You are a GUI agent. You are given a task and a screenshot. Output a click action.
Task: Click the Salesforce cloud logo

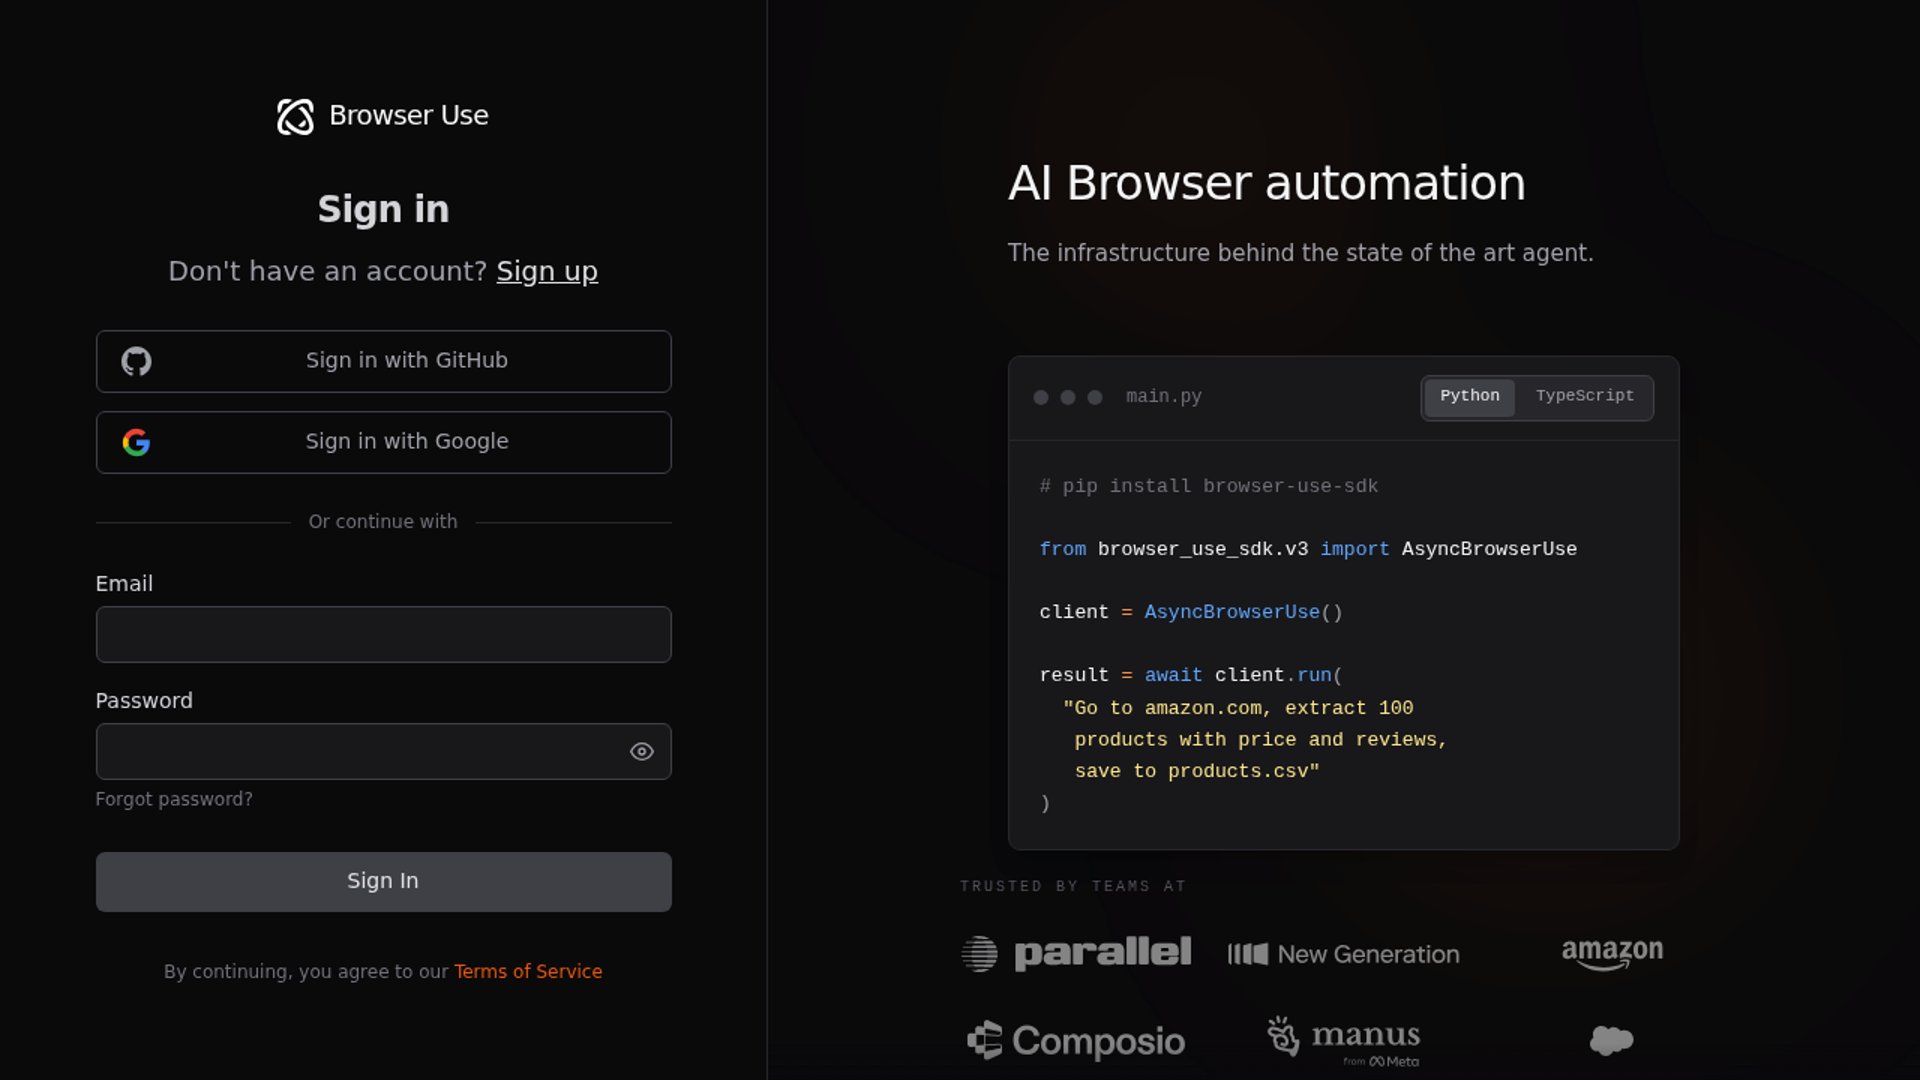[x=1612, y=1040]
